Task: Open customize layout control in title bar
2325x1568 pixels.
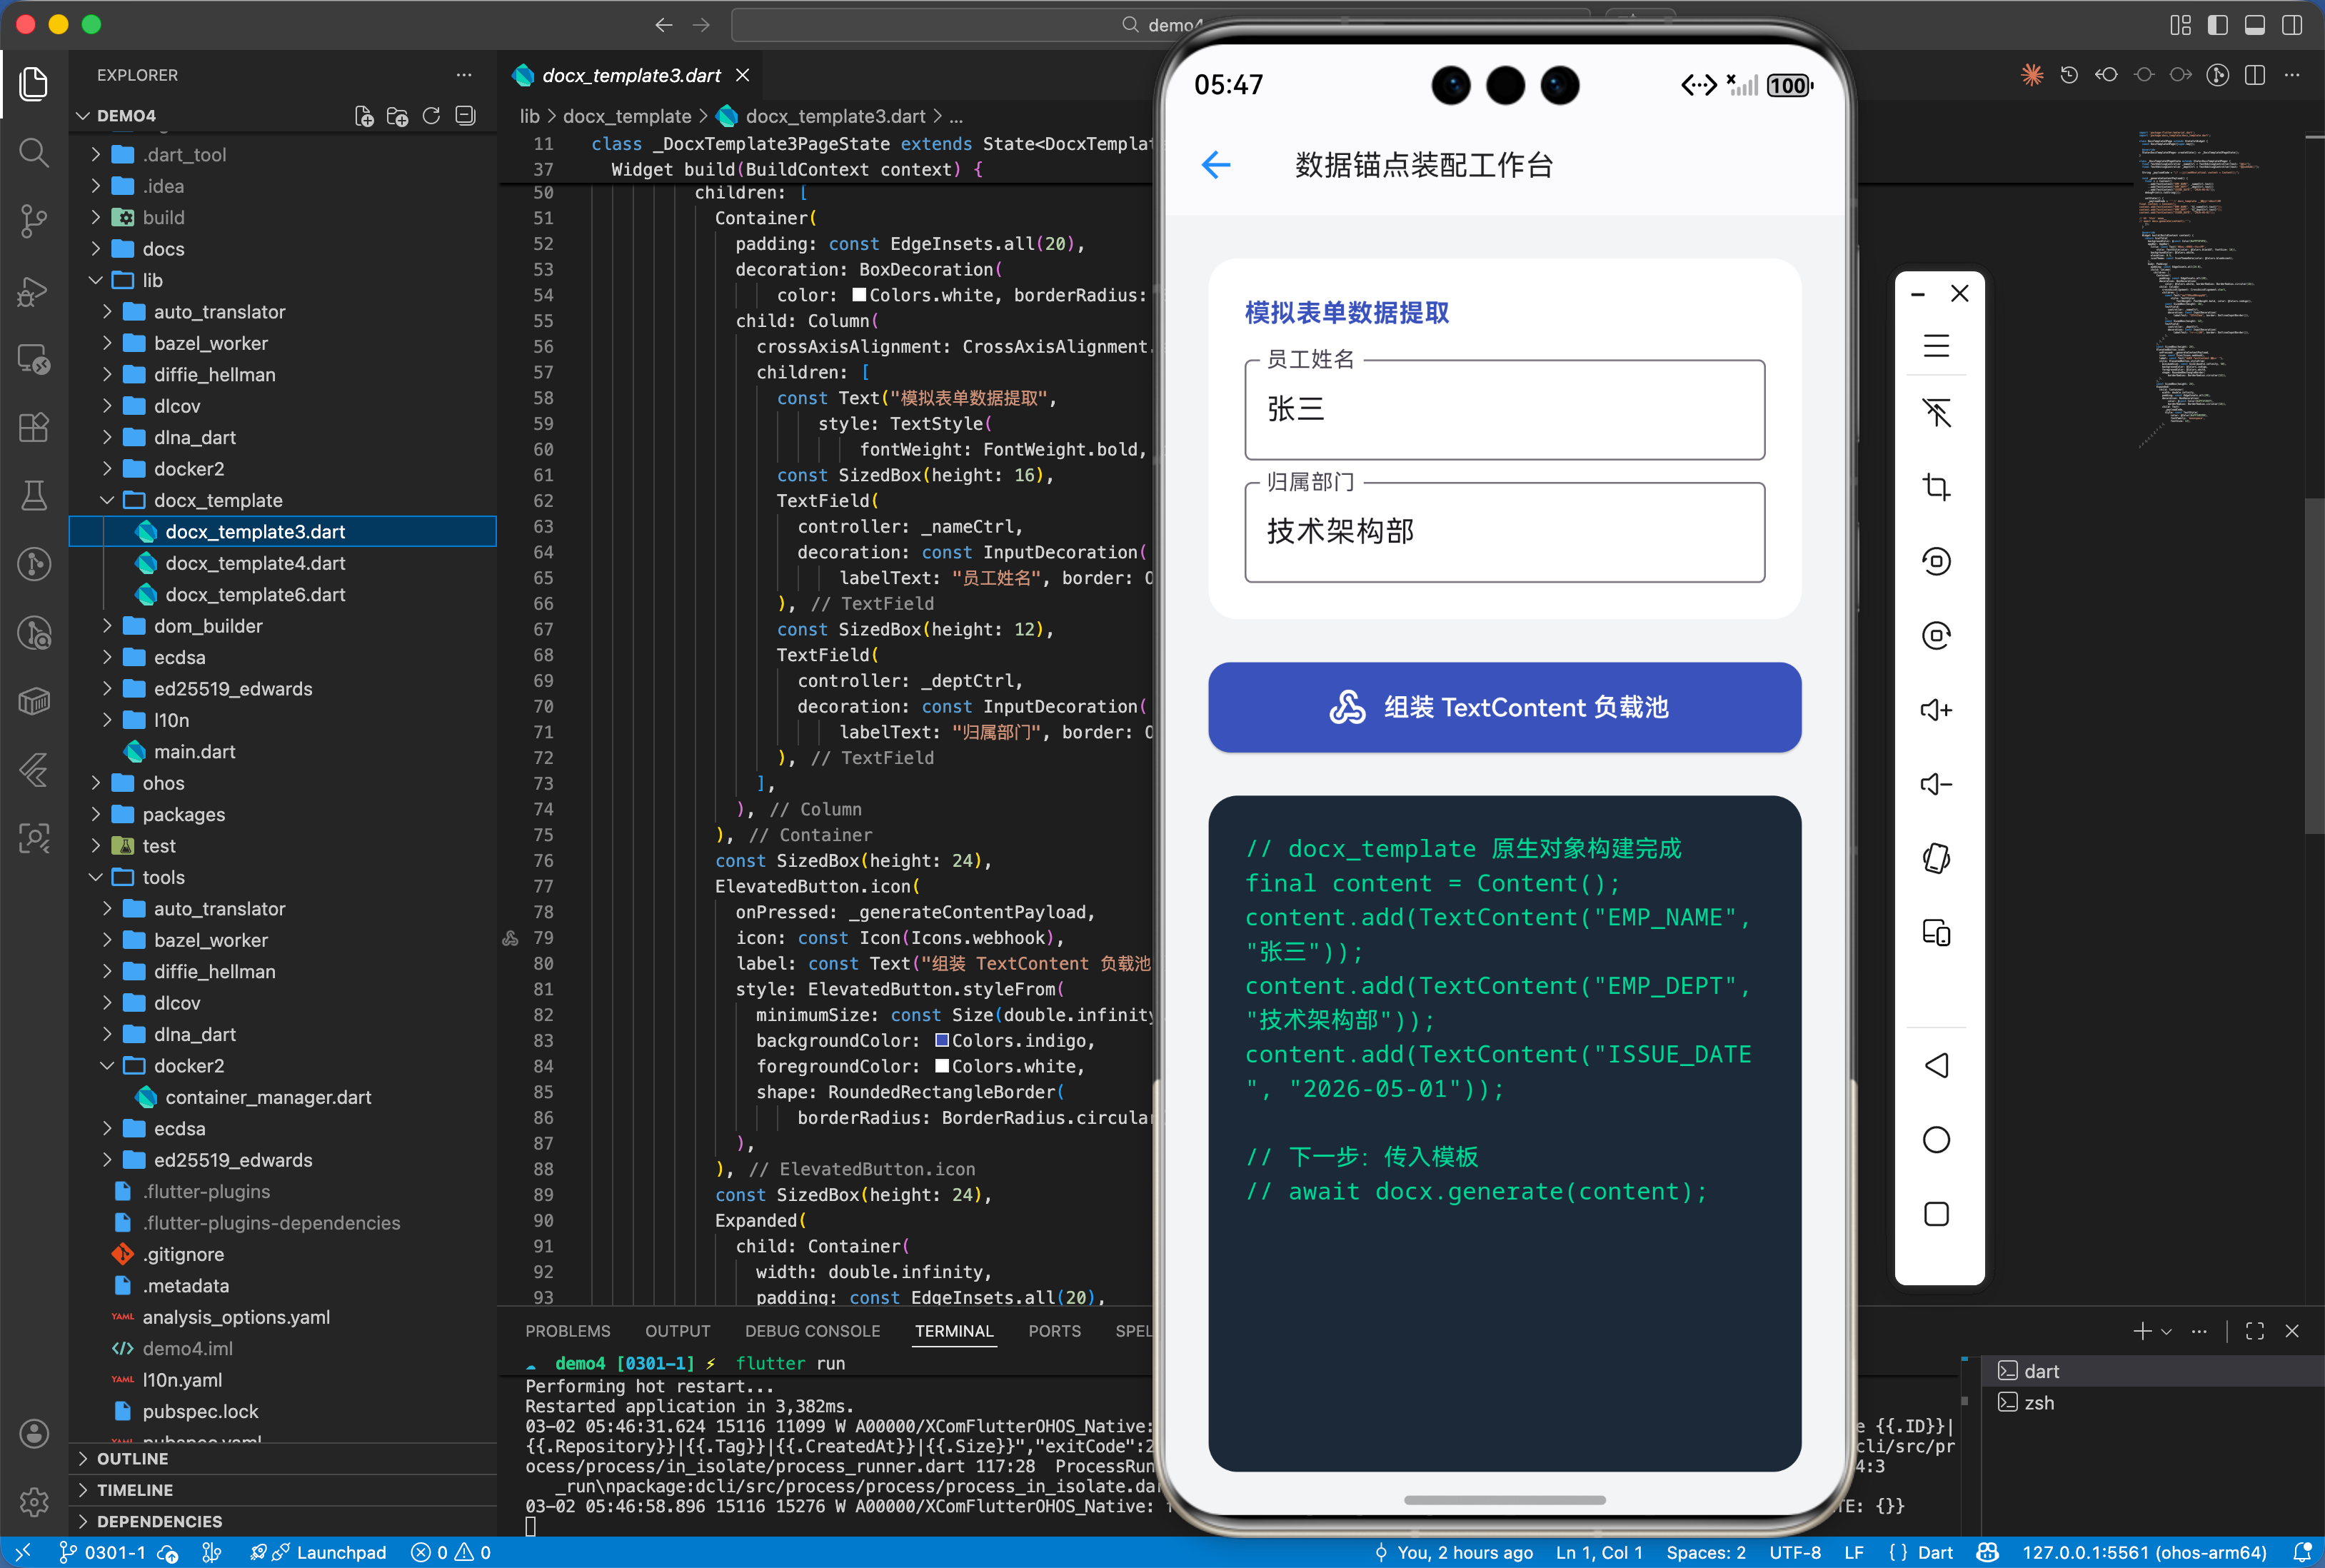Action: point(2181,25)
